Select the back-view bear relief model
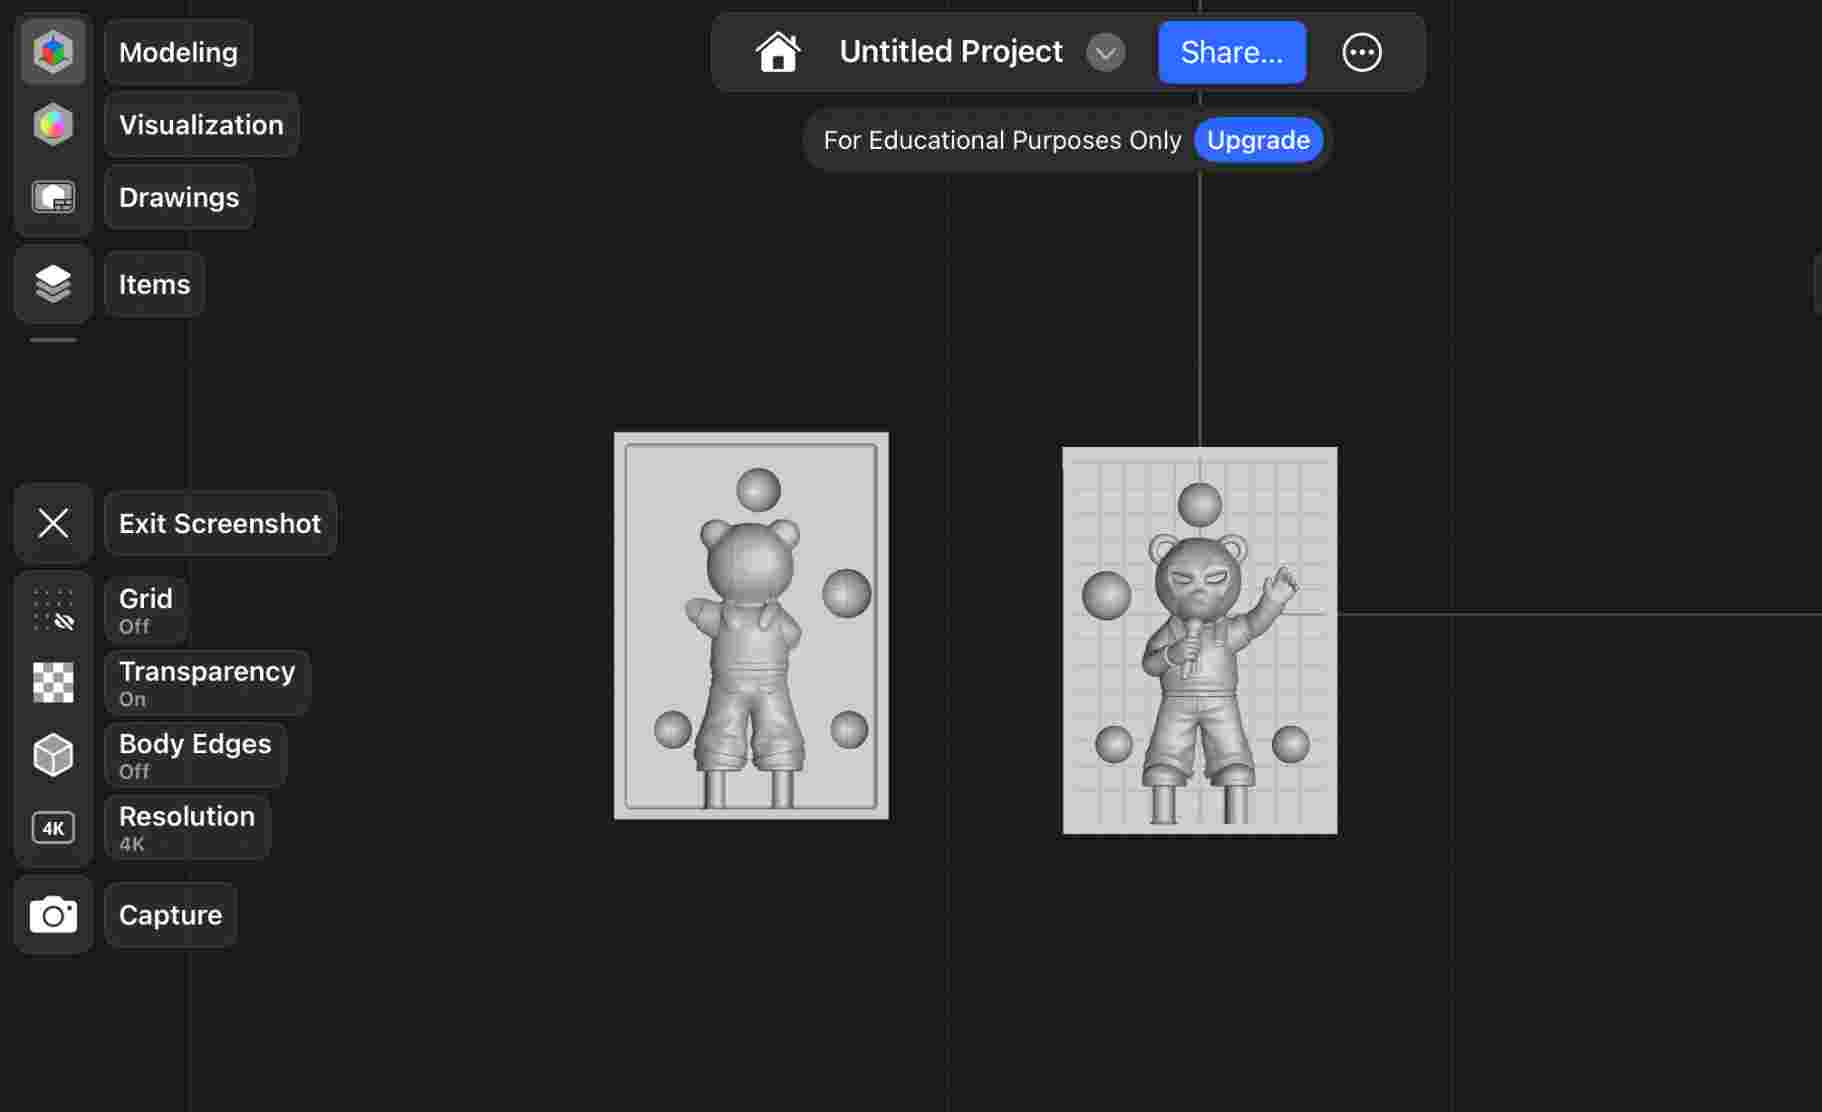Screen dimensions: 1822x1112 click(751, 626)
